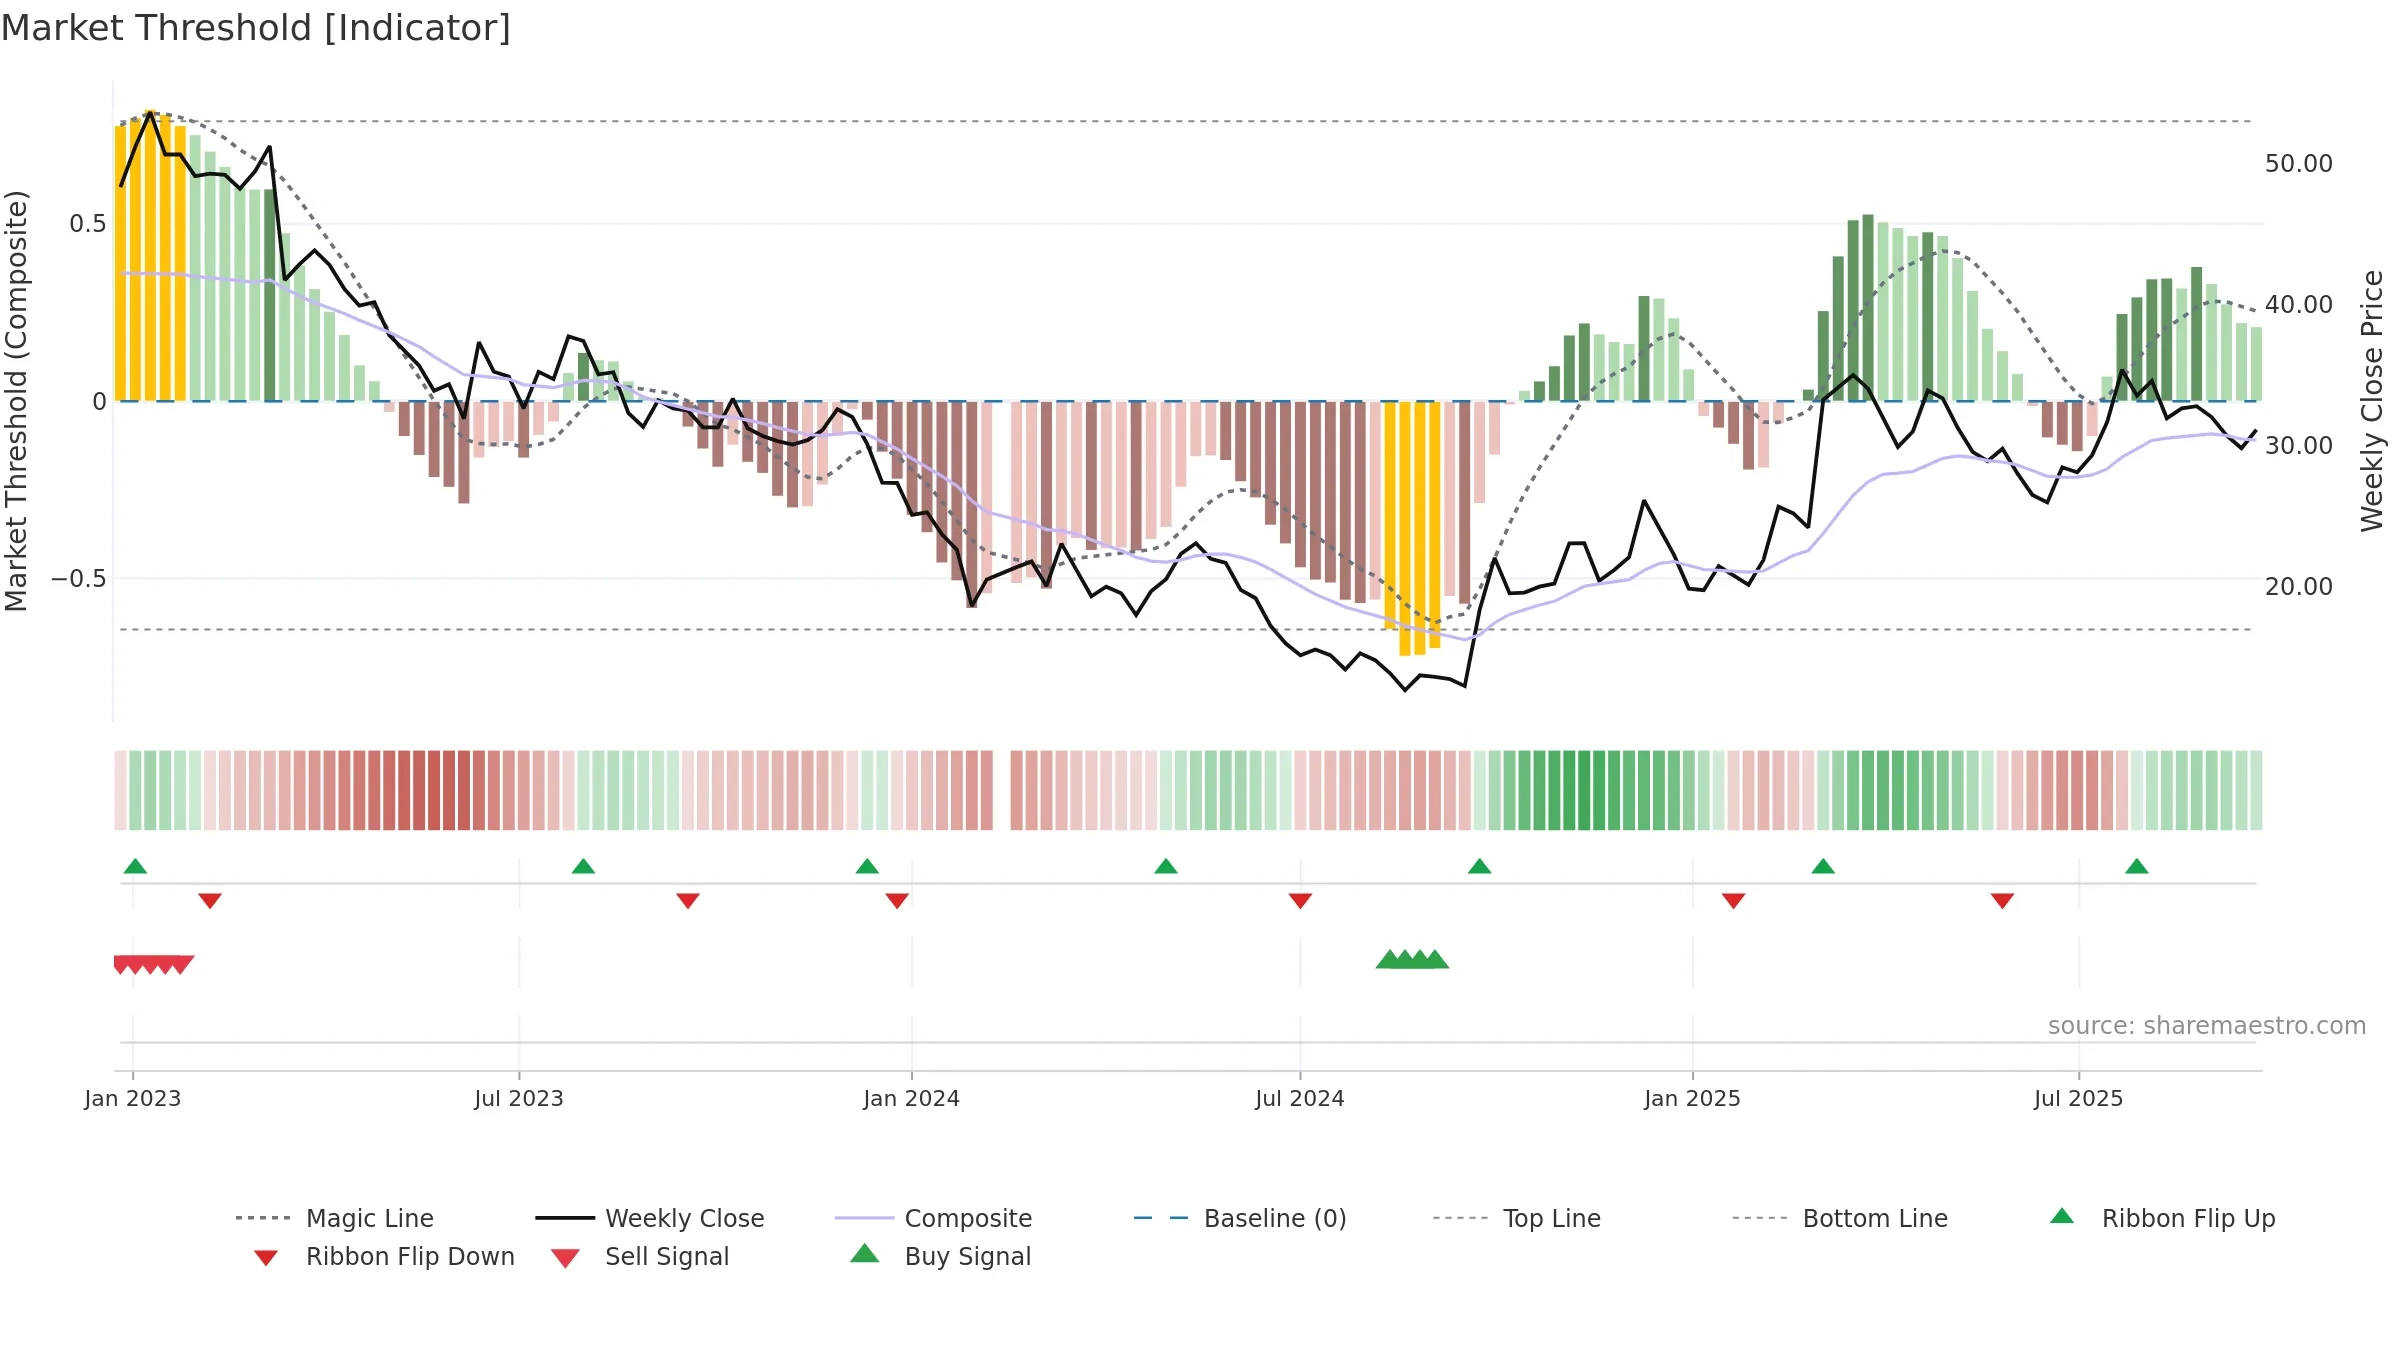Click the Jan 2025 x-axis label
The image size is (2400, 1350).
coord(1693,1099)
